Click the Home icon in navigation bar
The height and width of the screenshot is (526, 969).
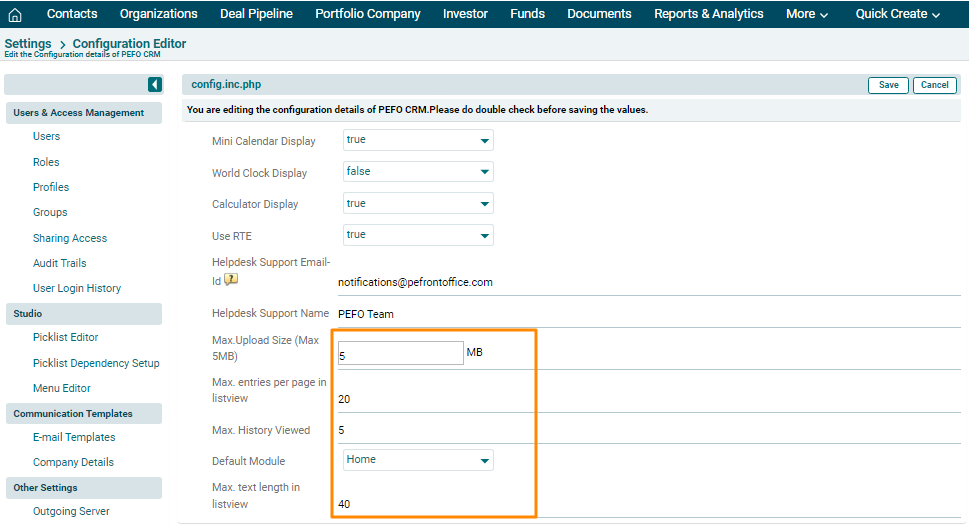tap(15, 14)
